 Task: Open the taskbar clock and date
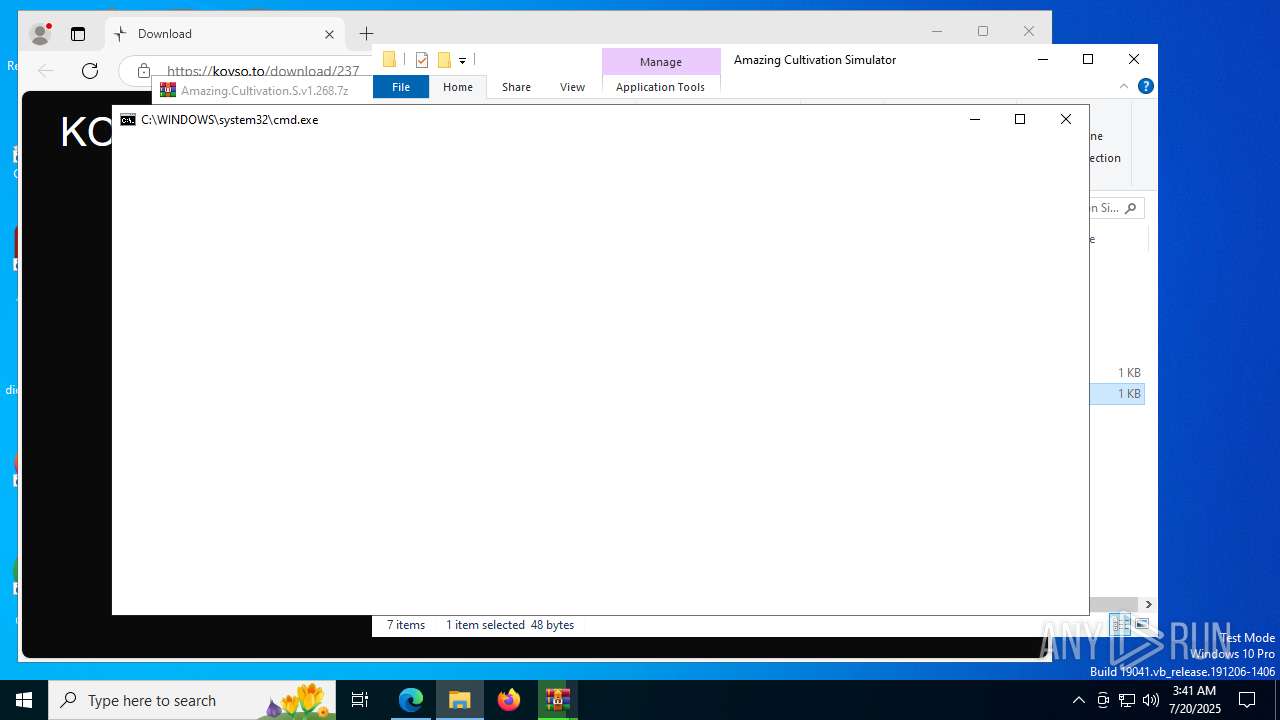tap(1194, 700)
